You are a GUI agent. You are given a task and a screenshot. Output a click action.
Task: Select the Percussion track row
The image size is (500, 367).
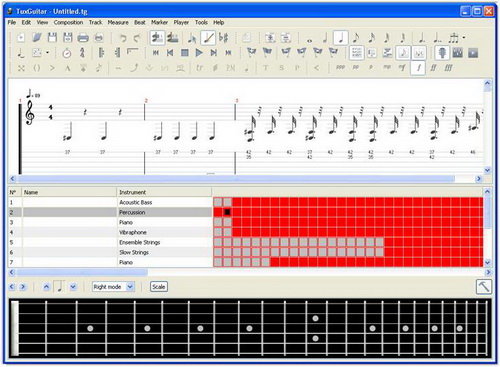coord(110,212)
